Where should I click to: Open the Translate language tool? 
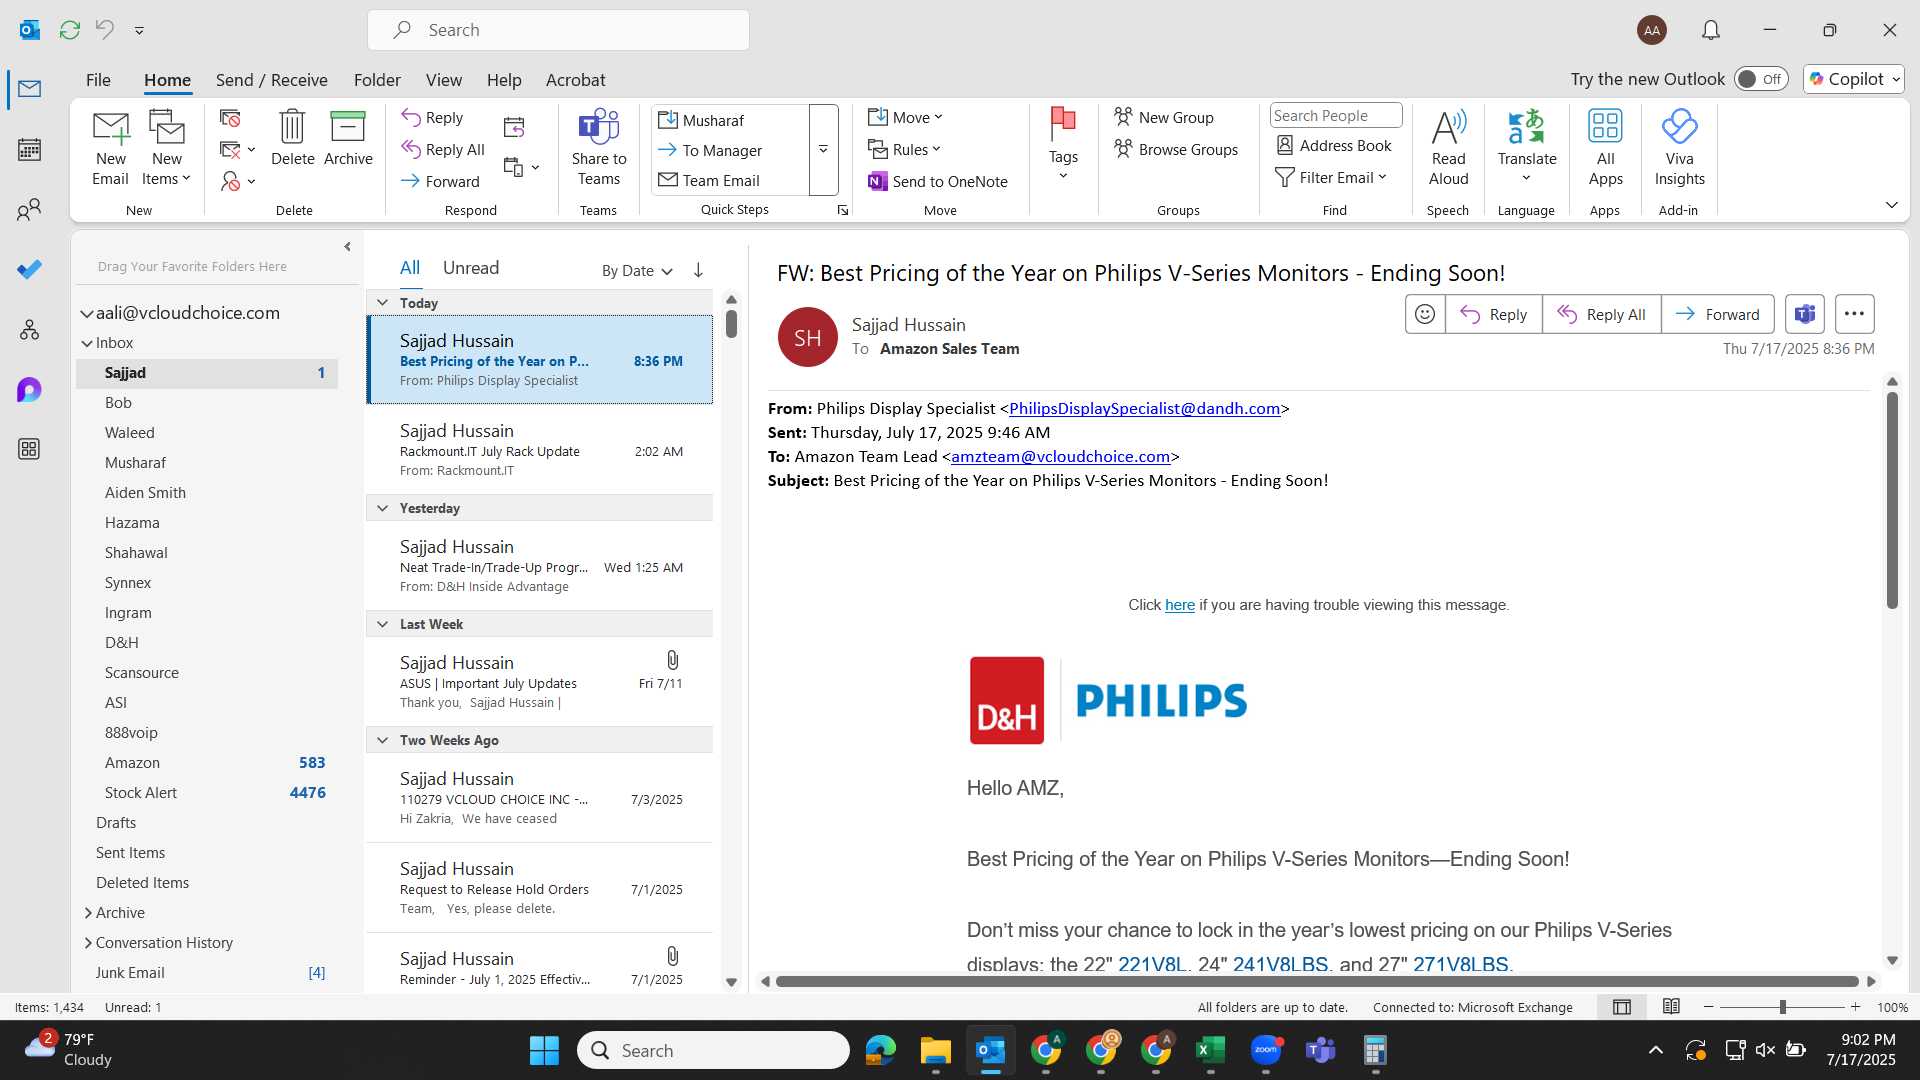click(x=1526, y=147)
